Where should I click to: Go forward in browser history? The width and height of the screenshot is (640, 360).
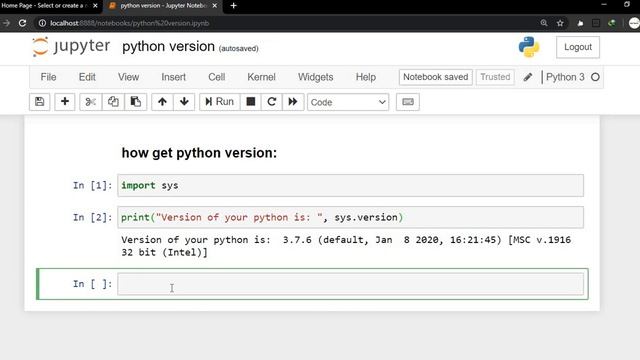[6, 23]
